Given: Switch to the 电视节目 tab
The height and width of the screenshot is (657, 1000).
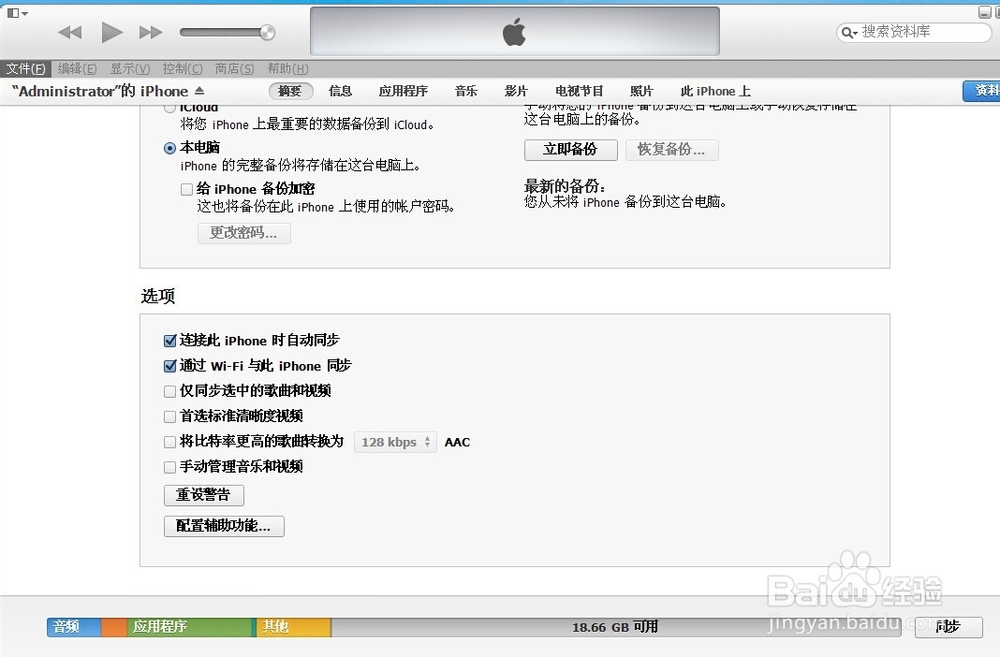Looking at the screenshot, I should tap(579, 91).
